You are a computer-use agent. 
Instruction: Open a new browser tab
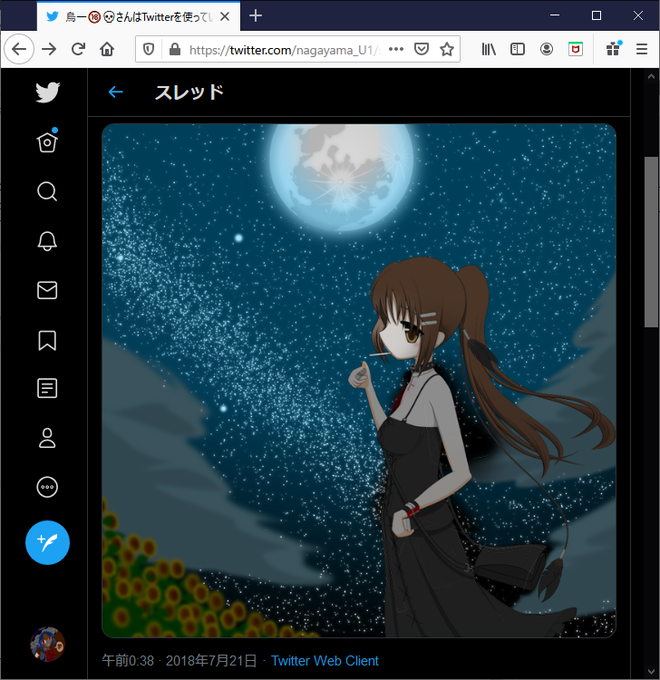(256, 16)
